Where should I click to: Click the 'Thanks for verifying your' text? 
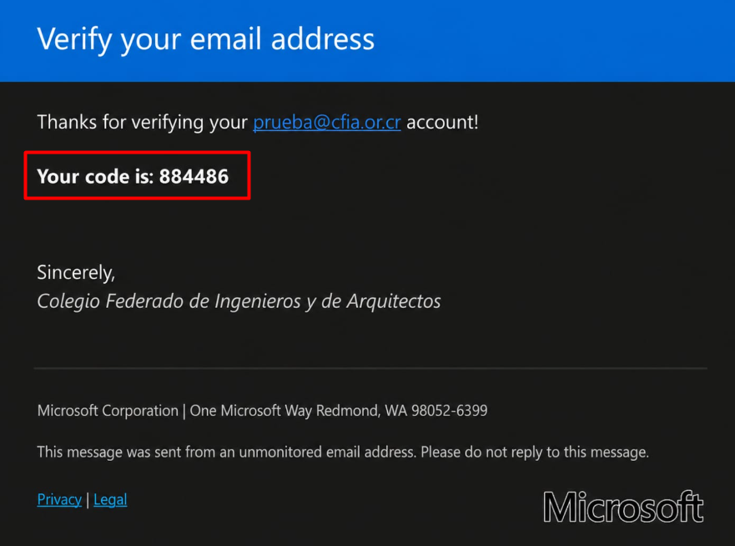click(142, 122)
